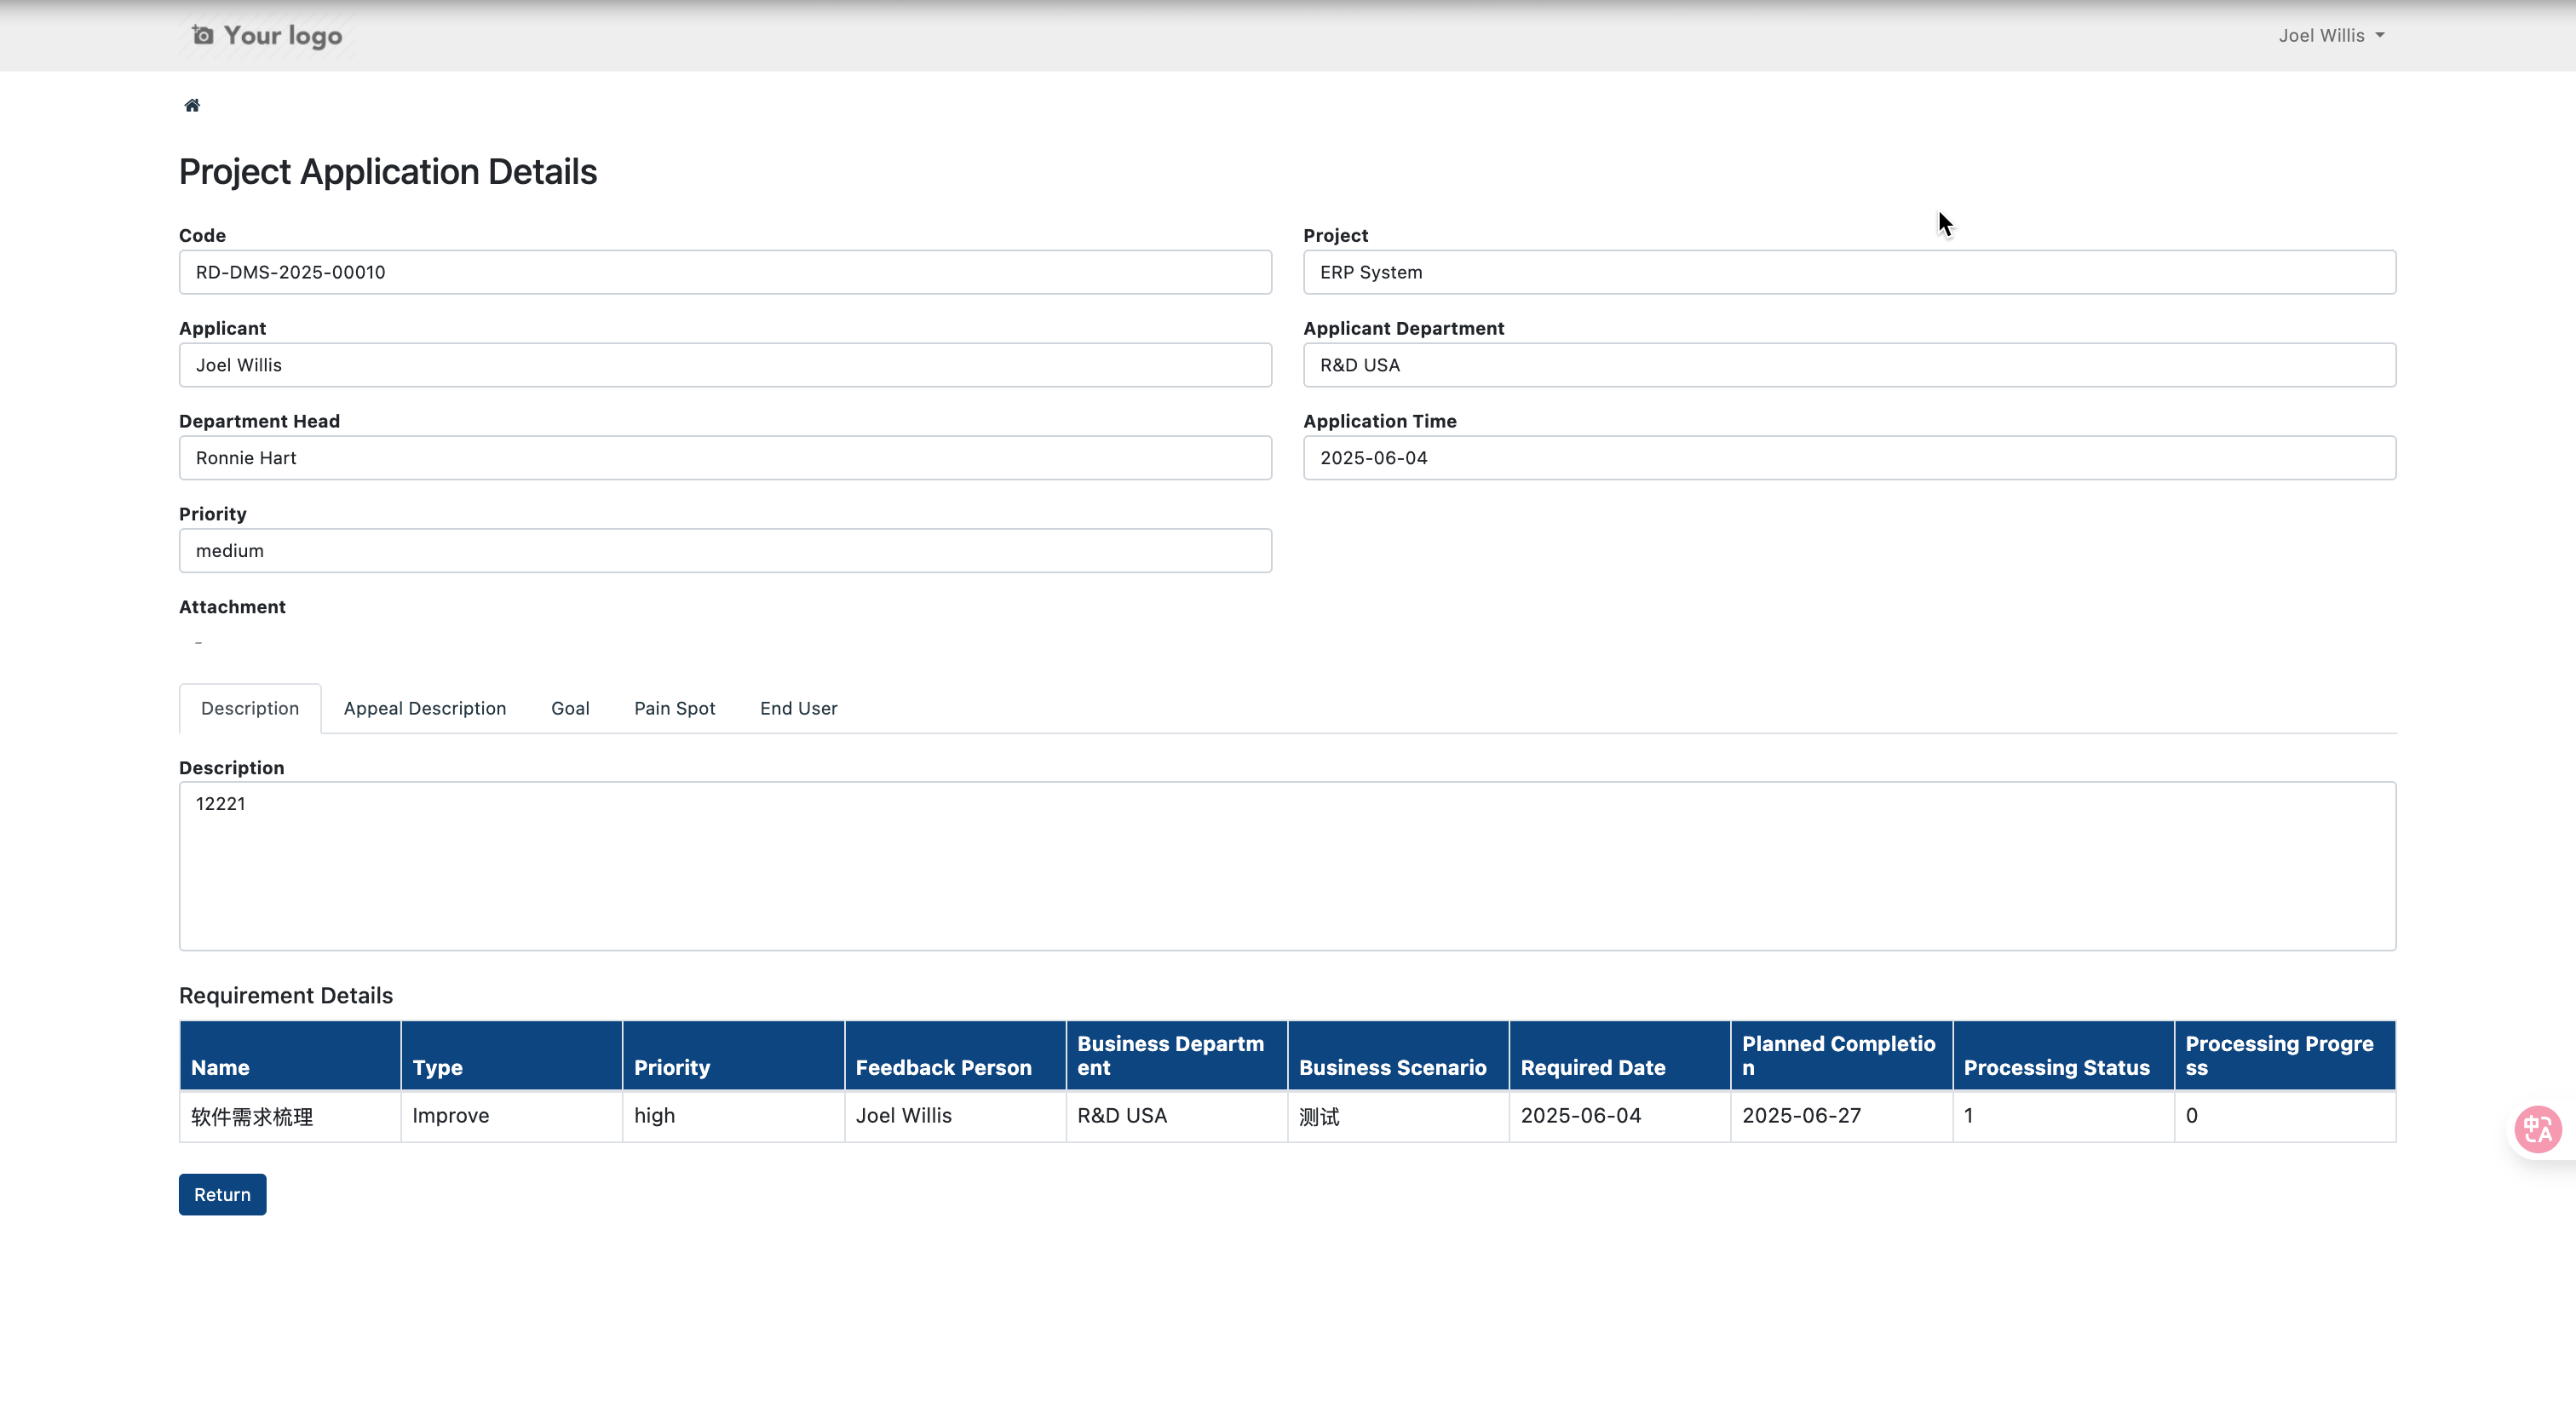Click the Application Time date field

tap(1849, 458)
